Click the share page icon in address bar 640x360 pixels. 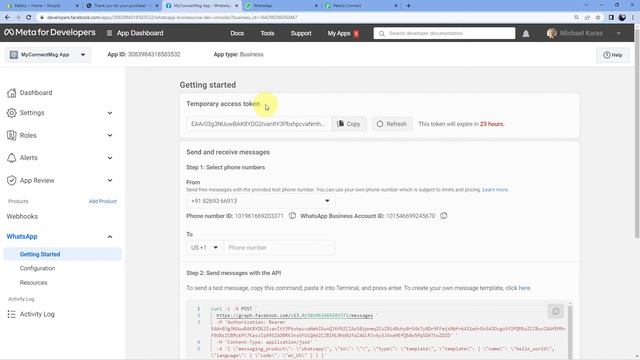click(x=587, y=17)
